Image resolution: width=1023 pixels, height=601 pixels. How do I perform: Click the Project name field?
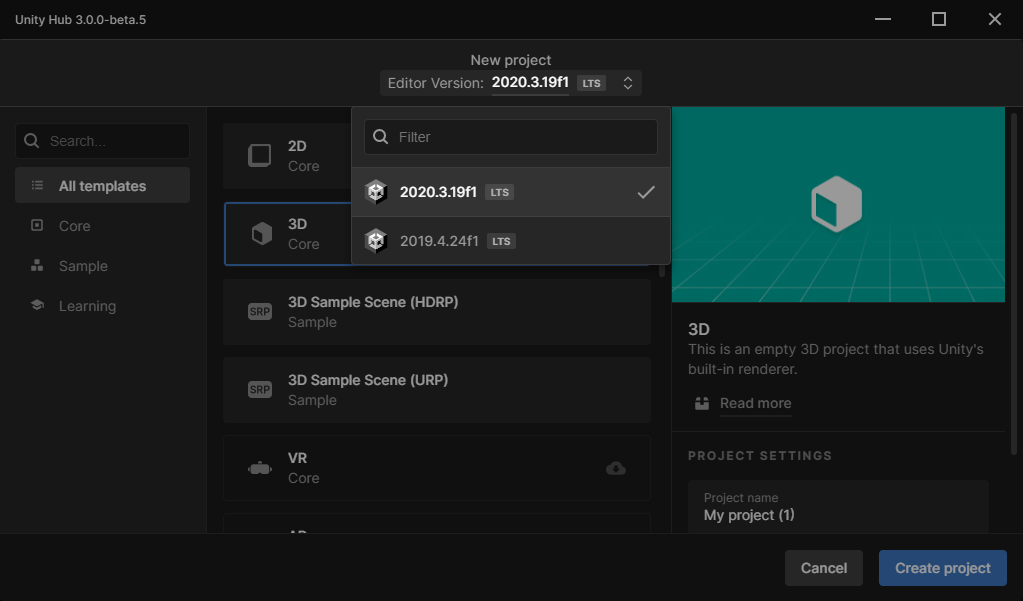tap(838, 507)
